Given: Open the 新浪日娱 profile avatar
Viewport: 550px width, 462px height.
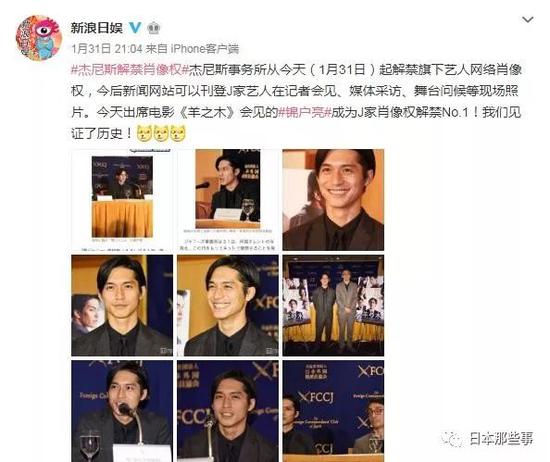Looking at the screenshot, I should pyautogui.click(x=39, y=38).
